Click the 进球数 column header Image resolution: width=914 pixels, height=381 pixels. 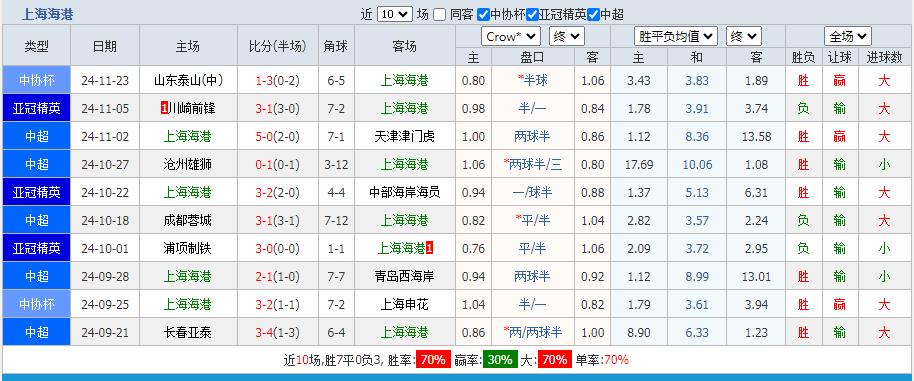(884, 57)
